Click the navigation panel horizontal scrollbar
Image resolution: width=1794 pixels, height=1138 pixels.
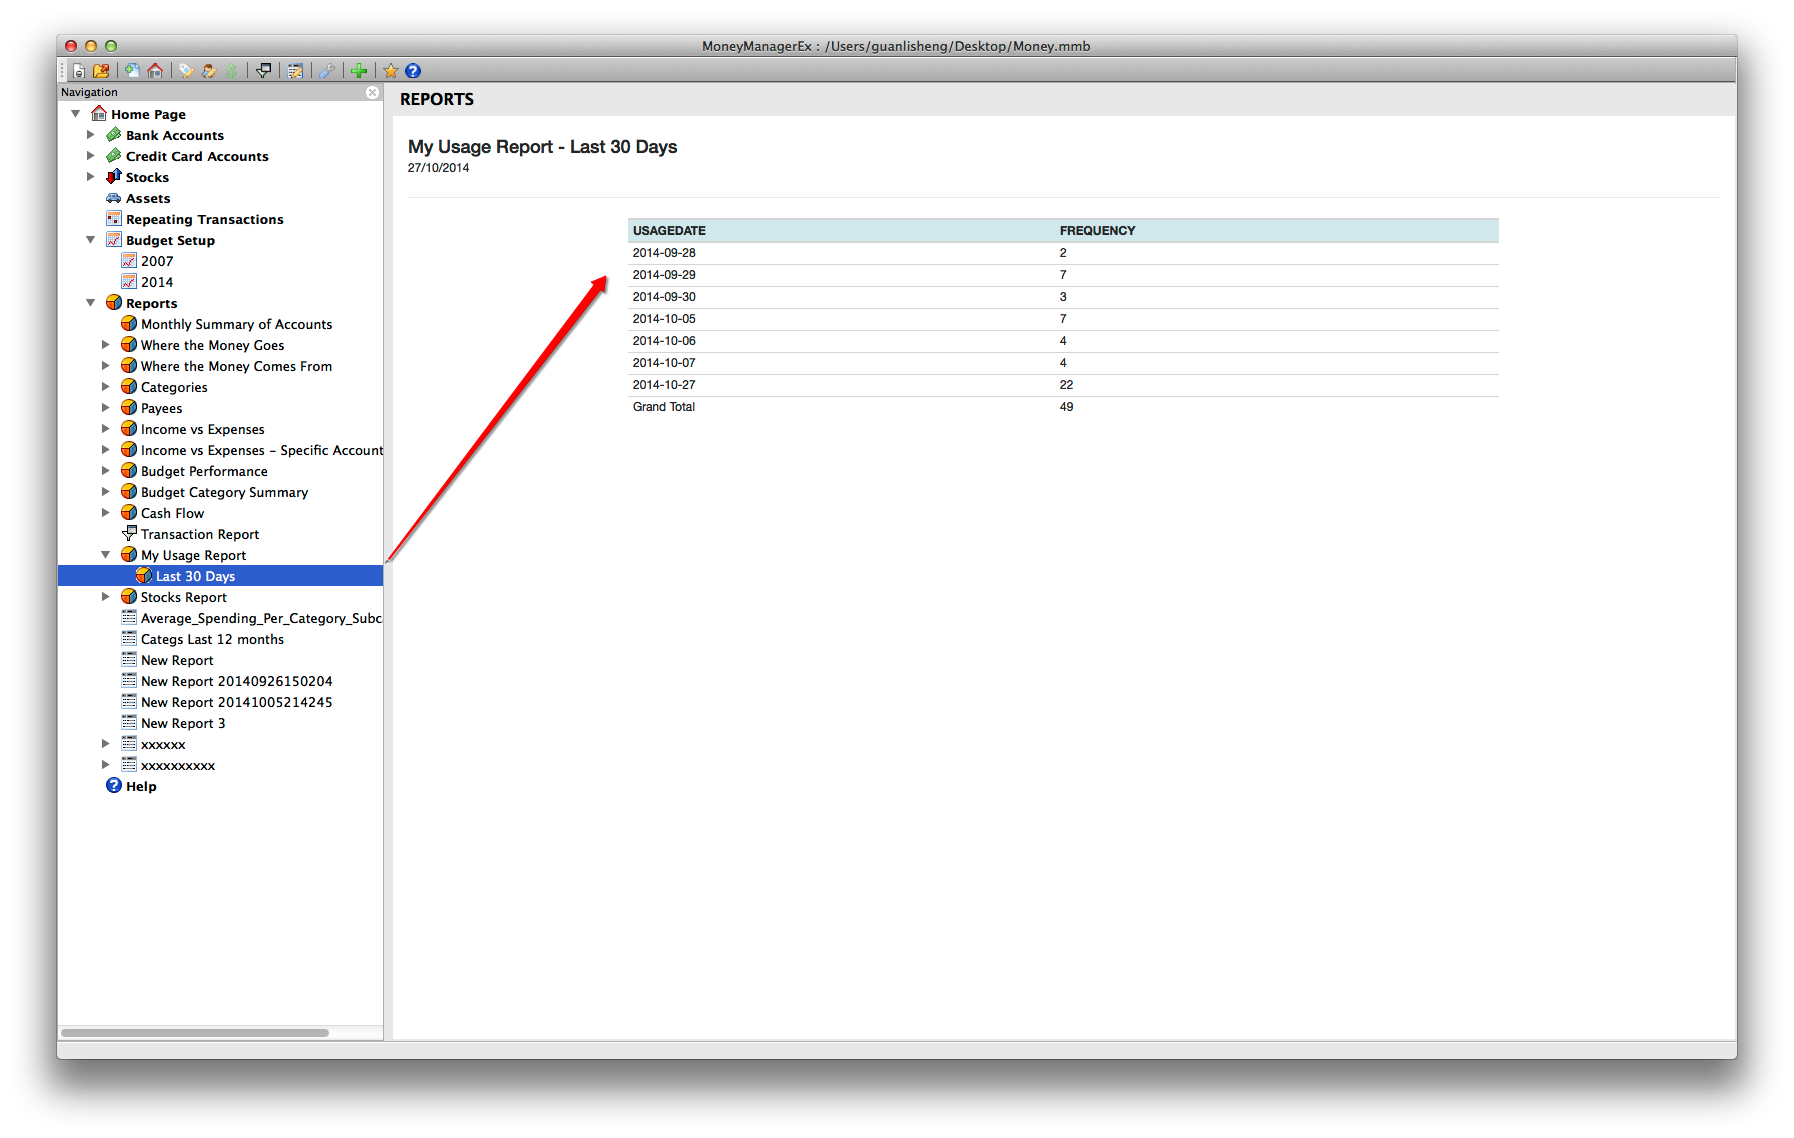195,1032
